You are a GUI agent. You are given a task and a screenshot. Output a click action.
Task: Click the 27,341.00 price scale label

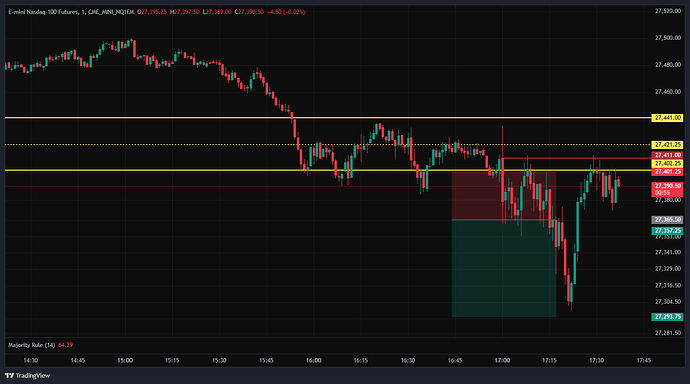(668, 252)
